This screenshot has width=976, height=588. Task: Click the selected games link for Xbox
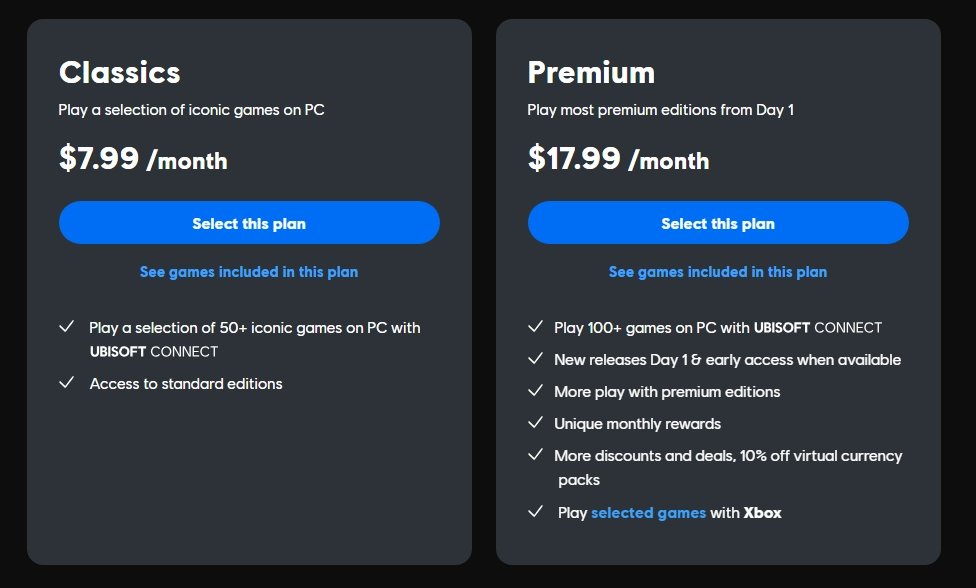click(x=648, y=513)
